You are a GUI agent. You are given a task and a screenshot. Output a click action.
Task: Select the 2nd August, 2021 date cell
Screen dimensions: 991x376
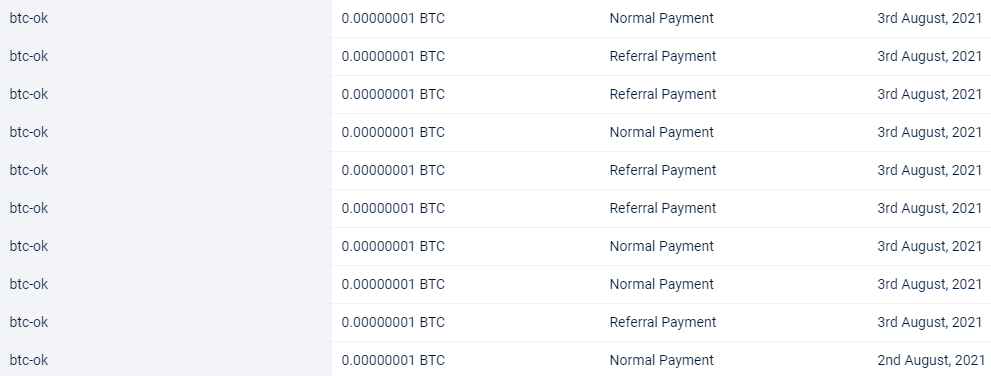[931, 360]
